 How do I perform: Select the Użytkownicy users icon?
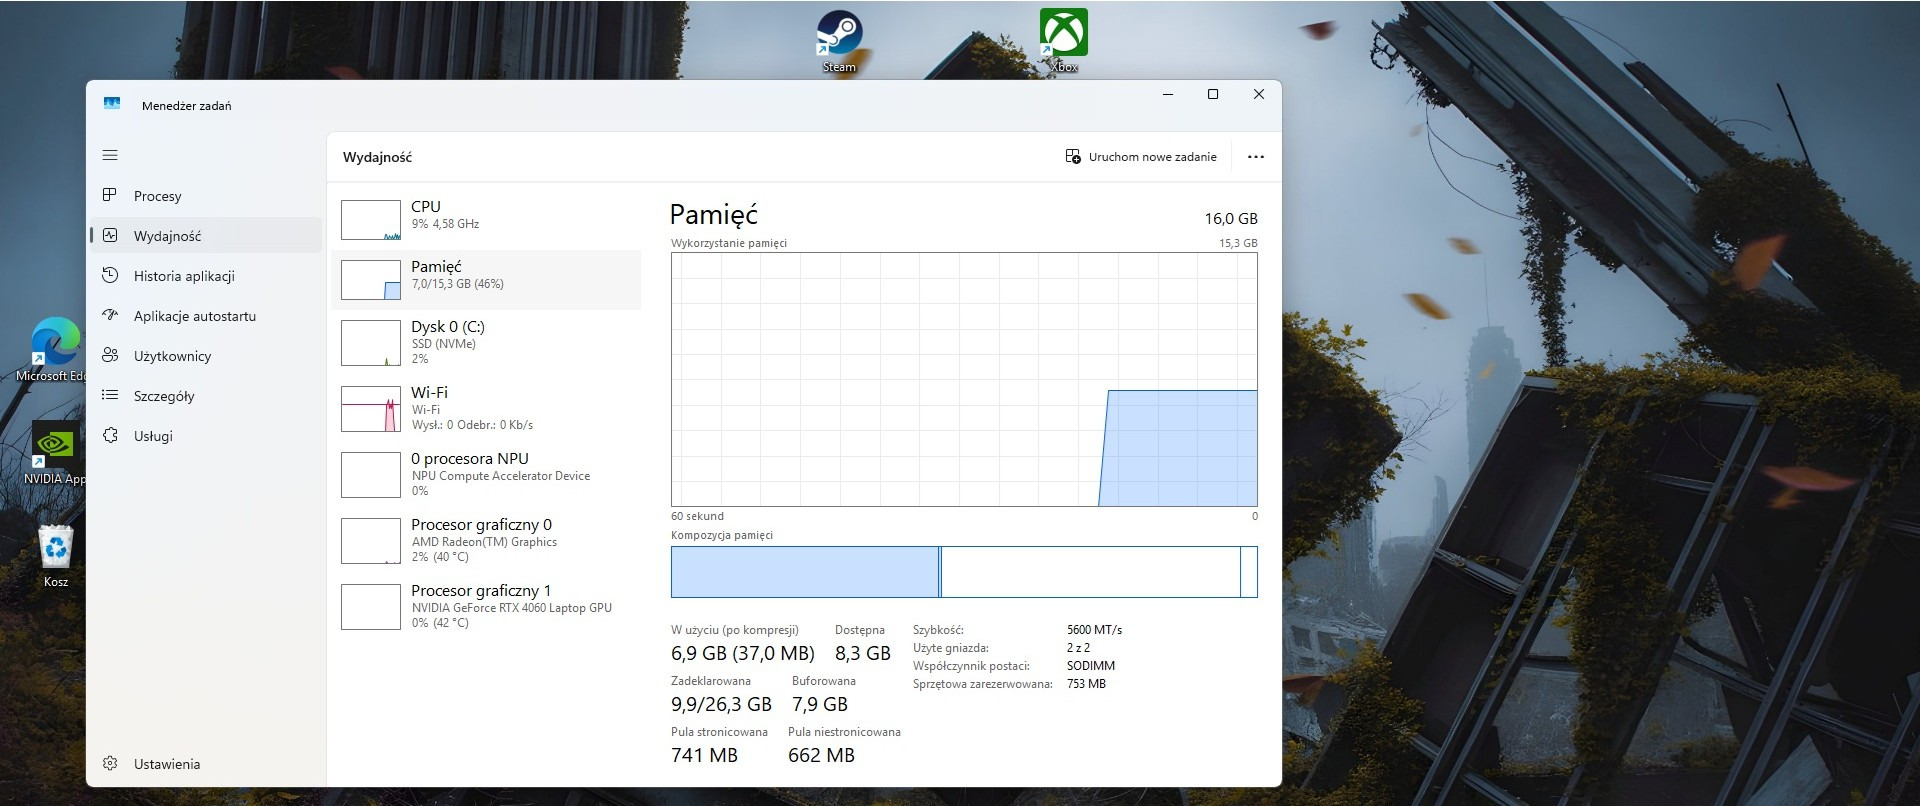click(x=110, y=356)
